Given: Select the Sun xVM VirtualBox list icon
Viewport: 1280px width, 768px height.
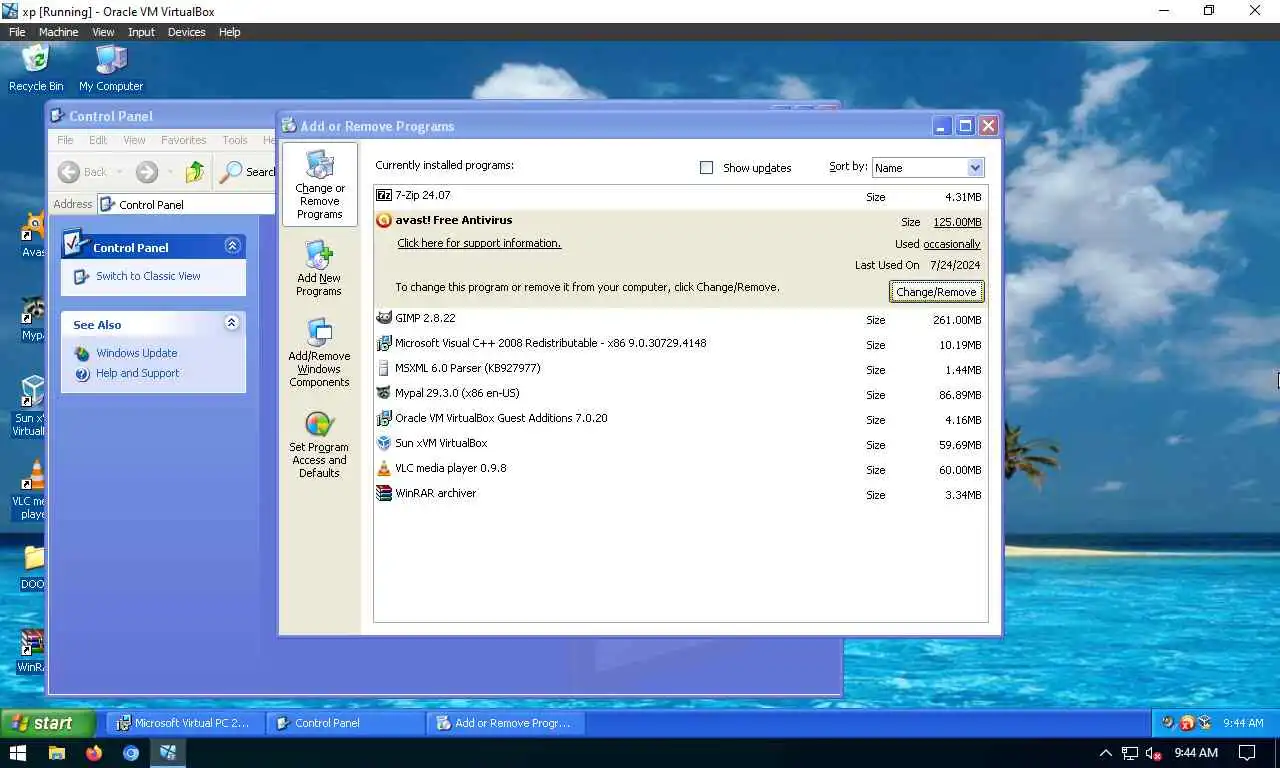Looking at the screenshot, I should click(x=384, y=443).
